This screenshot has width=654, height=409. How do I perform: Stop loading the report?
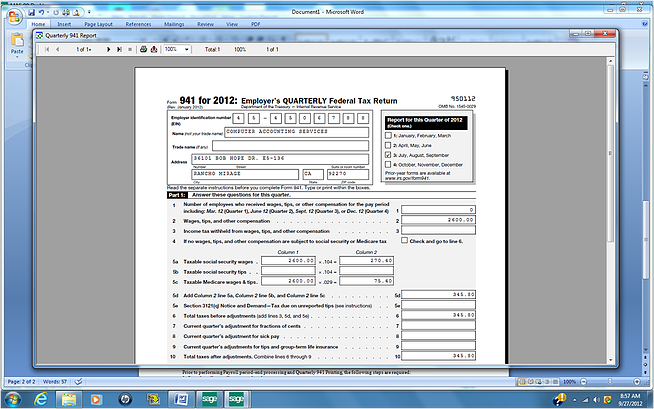pyautogui.click(x=130, y=49)
